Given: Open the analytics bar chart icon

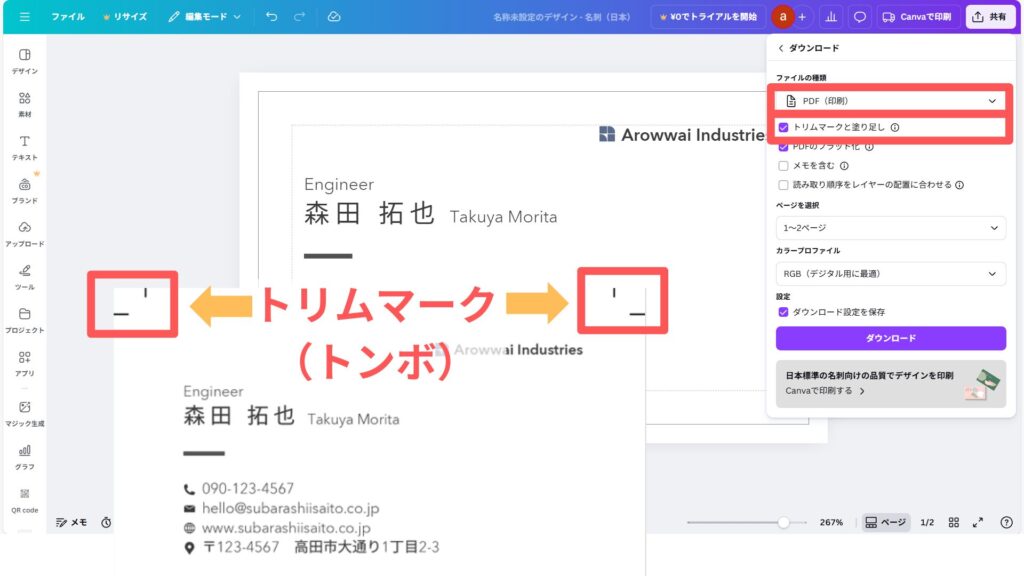Looking at the screenshot, I should [x=831, y=17].
